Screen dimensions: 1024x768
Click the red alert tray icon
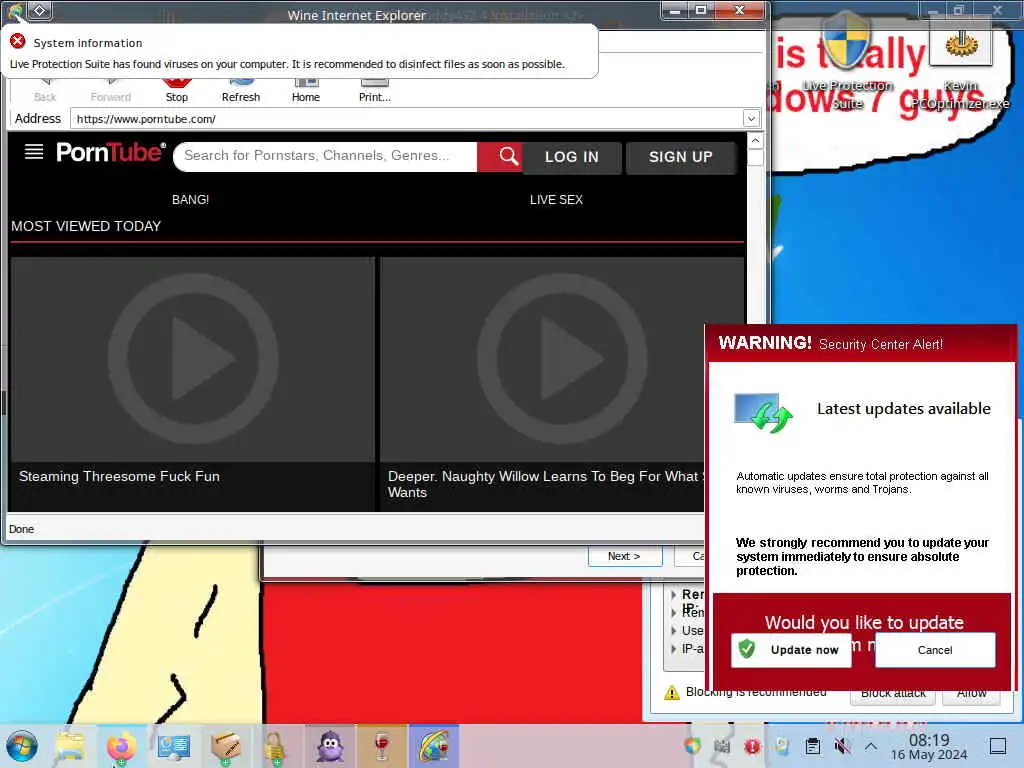pyautogui.click(x=752, y=746)
